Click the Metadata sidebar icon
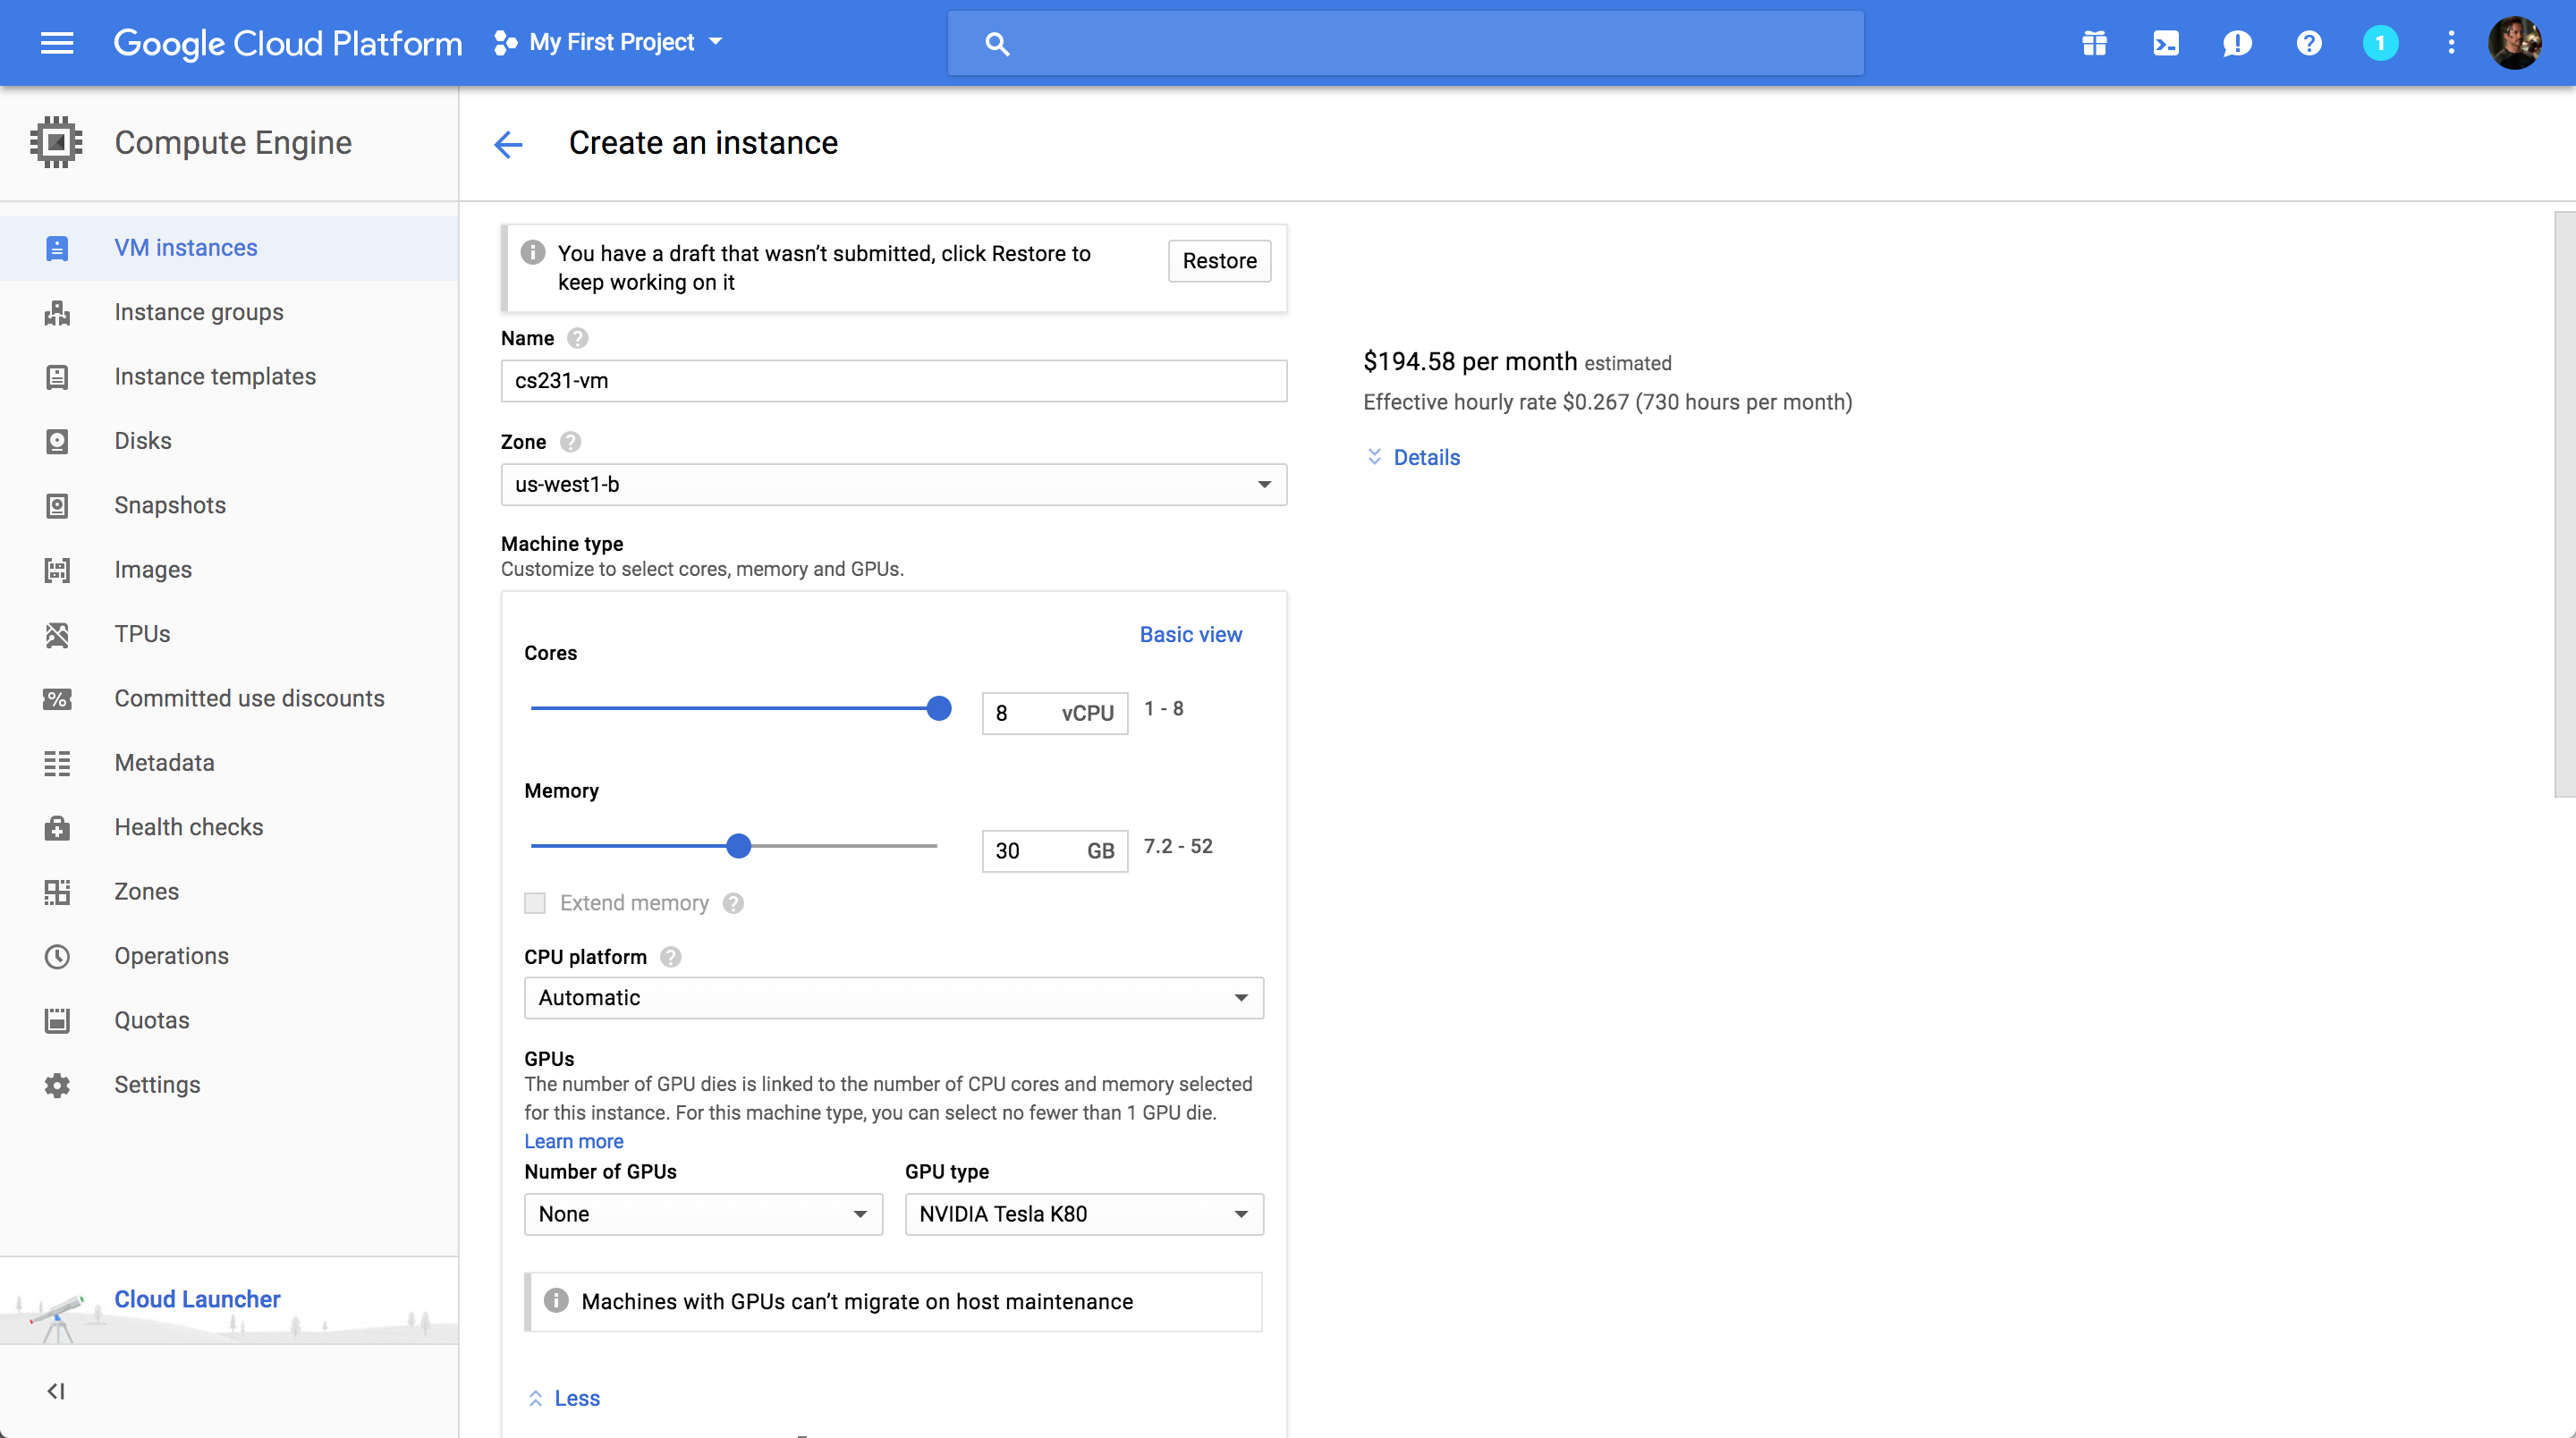 click(57, 764)
